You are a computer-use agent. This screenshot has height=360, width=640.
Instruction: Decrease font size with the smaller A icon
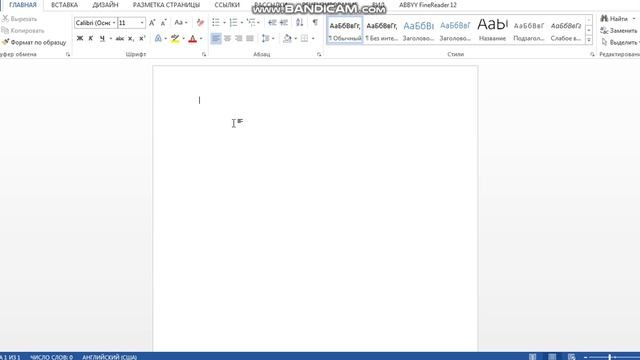click(163, 23)
